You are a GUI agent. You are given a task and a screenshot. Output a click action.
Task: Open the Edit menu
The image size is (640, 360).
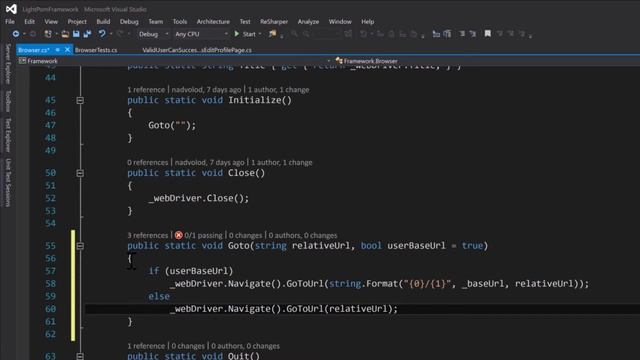(x=29, y=22)
